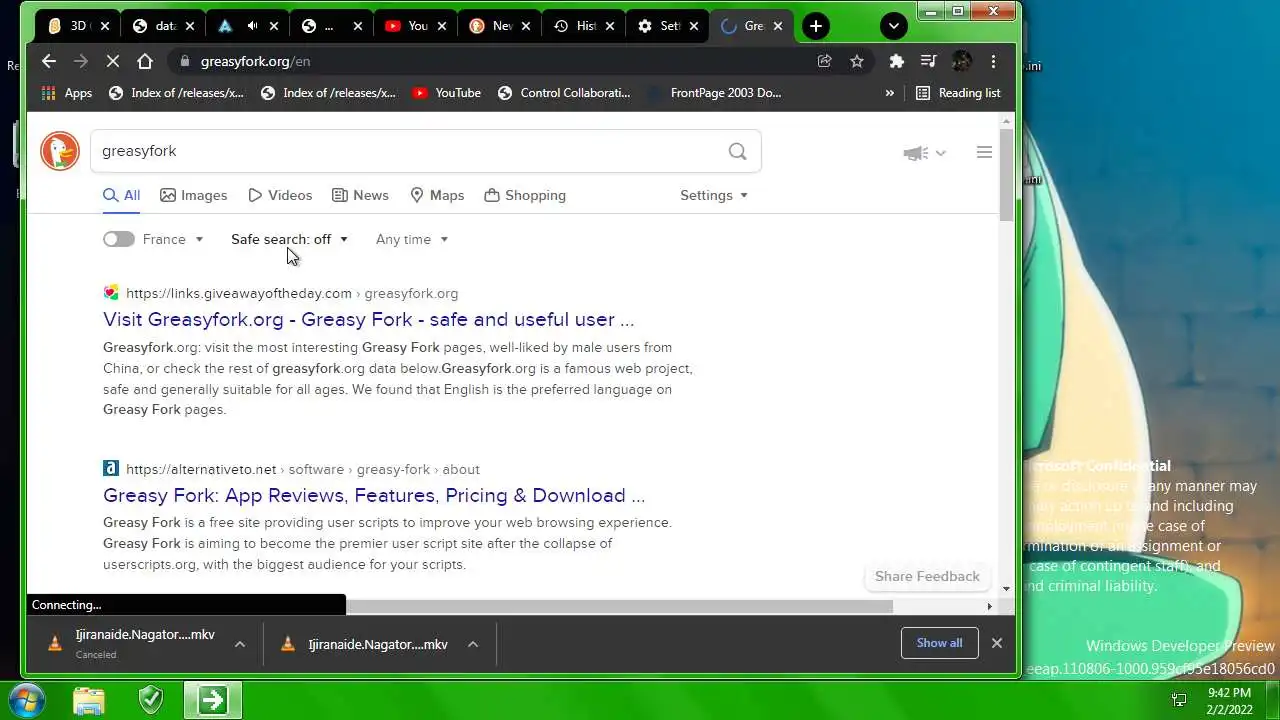This screenshot has height=720, width=1280.
Task: Click the horizontal page scrollbar thumb
Action: click(618, 606)
